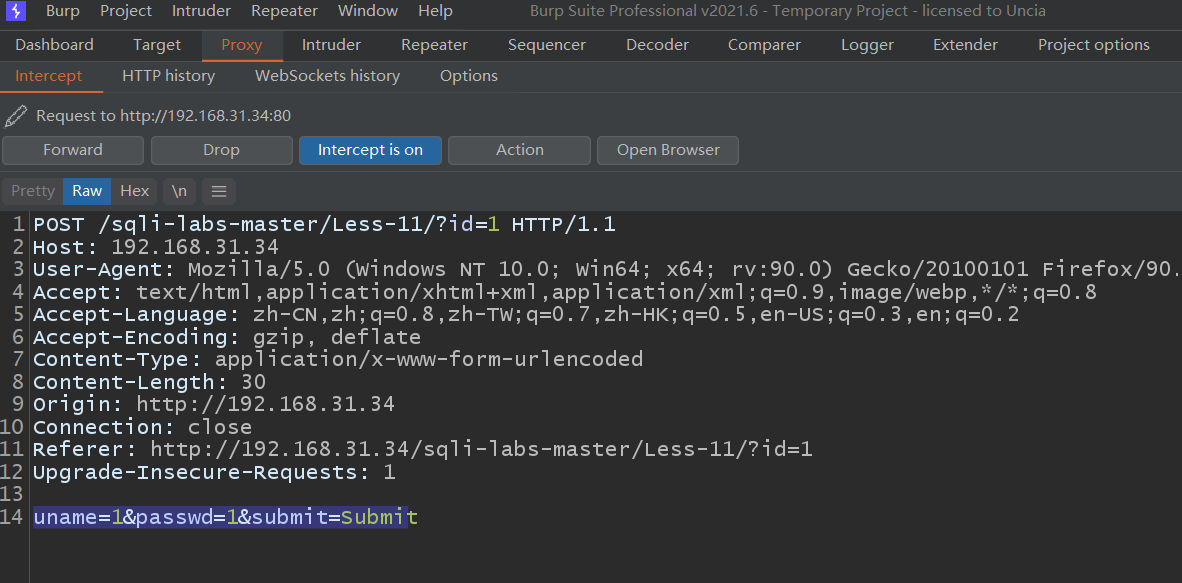
Task: Switch to Hex view
Action: [x=135, y=192]
